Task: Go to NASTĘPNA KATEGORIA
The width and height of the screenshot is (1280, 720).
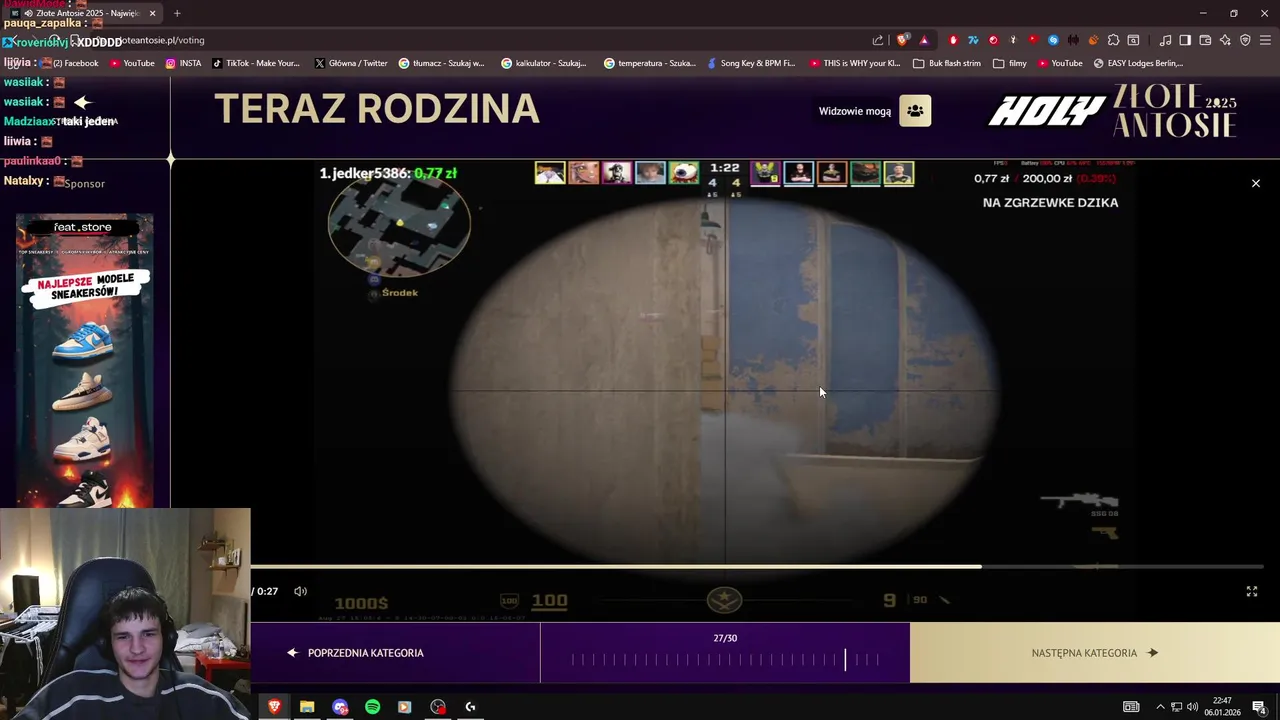Action: point(1094,653)
